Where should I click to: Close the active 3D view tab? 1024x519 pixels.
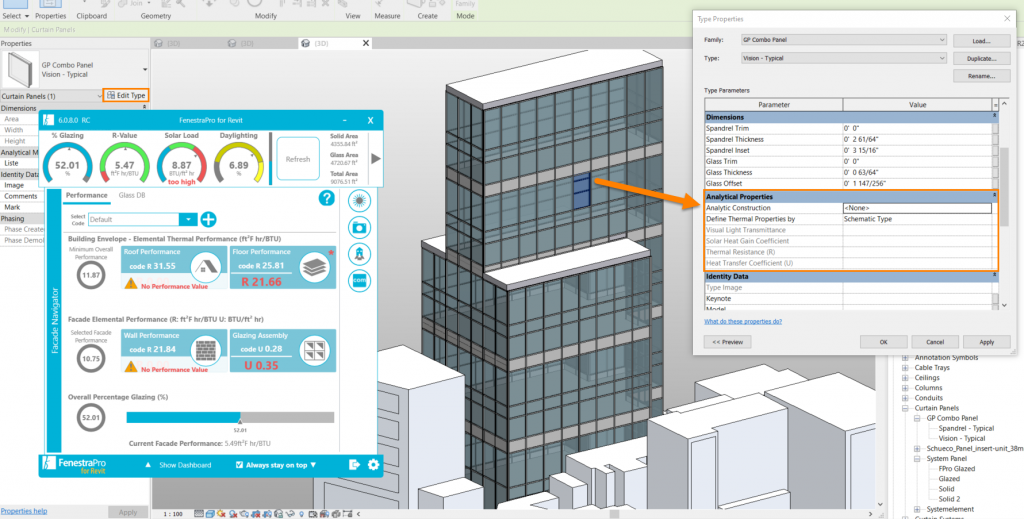point(366,43)
